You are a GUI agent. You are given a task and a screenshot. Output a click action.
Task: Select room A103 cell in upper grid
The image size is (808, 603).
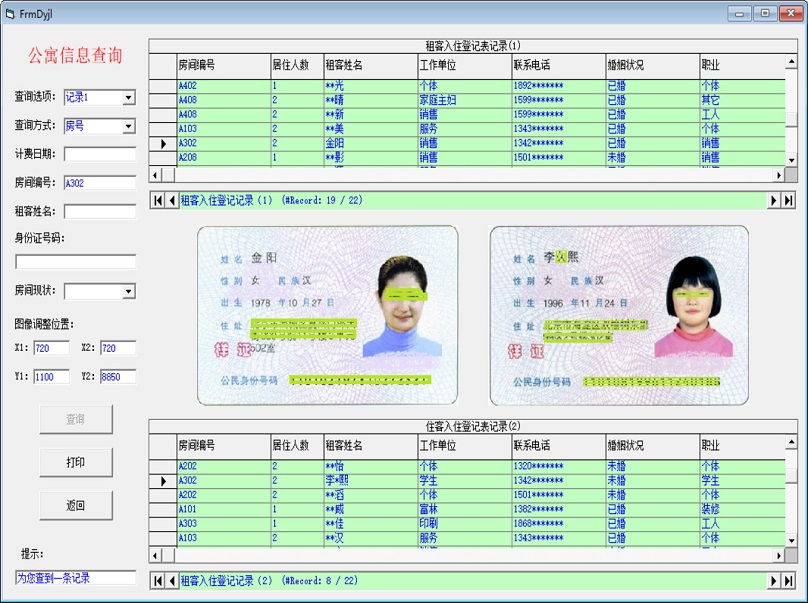click(x=224, y=129)
